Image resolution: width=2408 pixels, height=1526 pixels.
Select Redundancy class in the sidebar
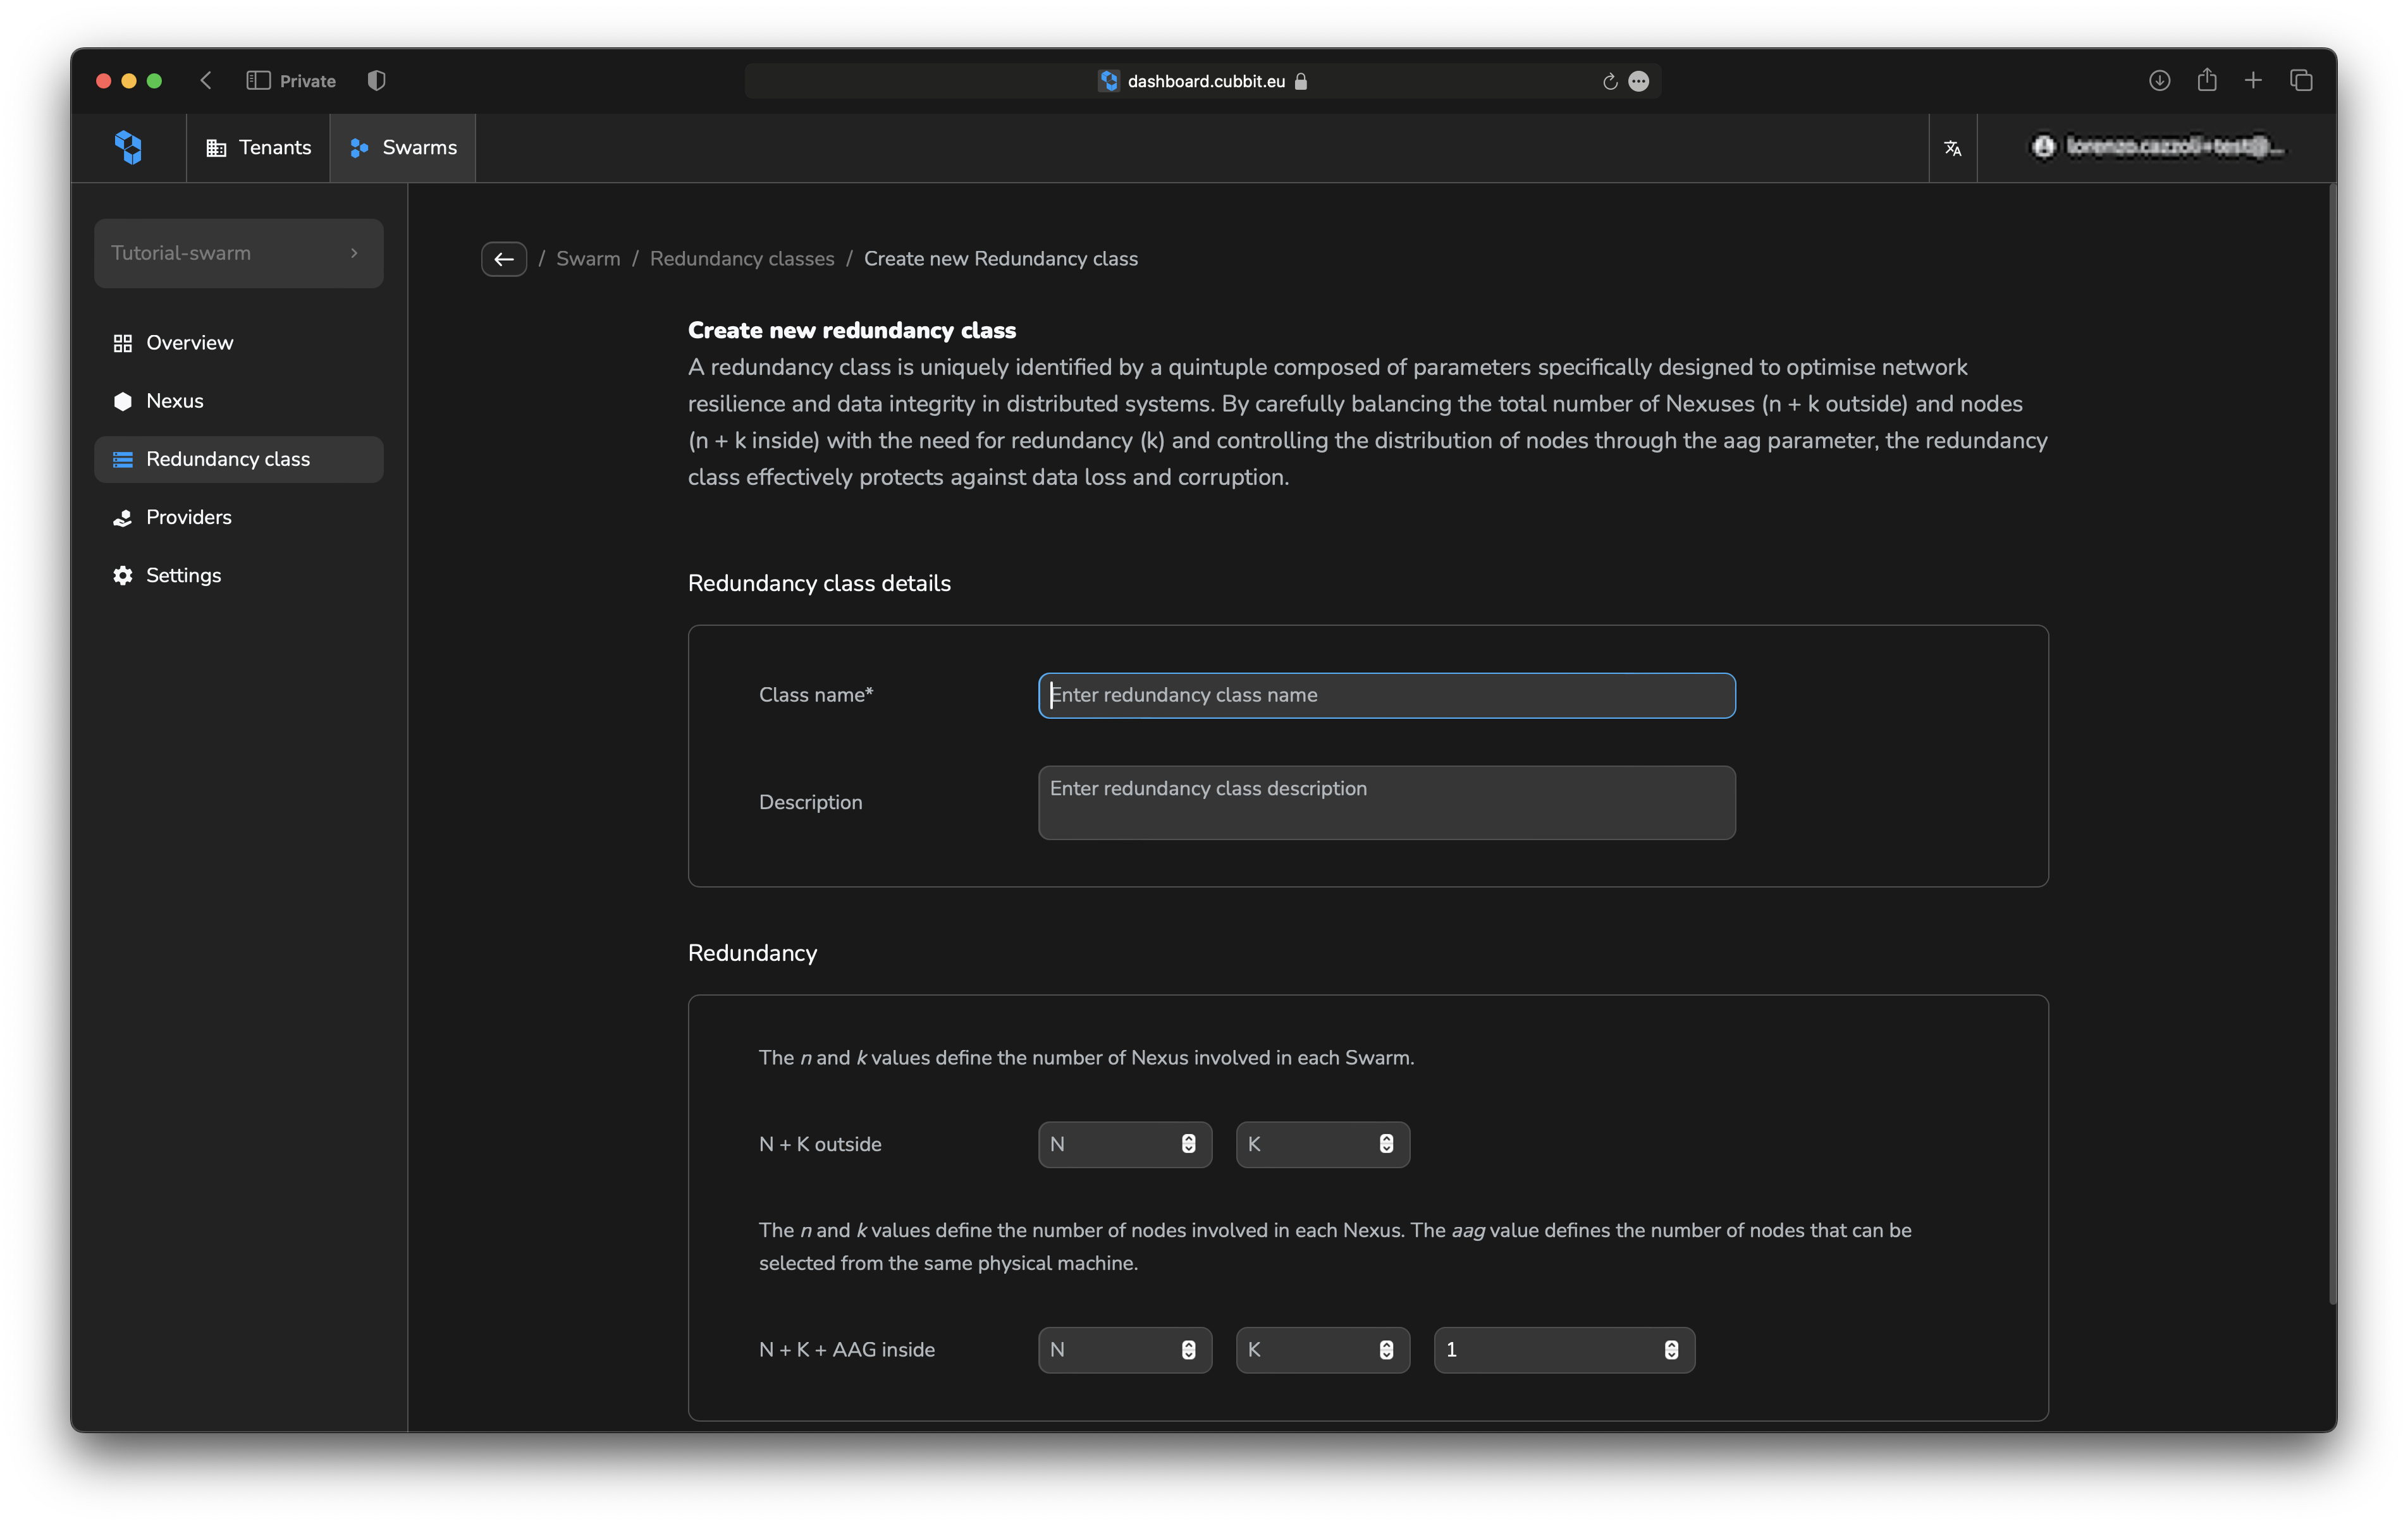click(238, 459)
